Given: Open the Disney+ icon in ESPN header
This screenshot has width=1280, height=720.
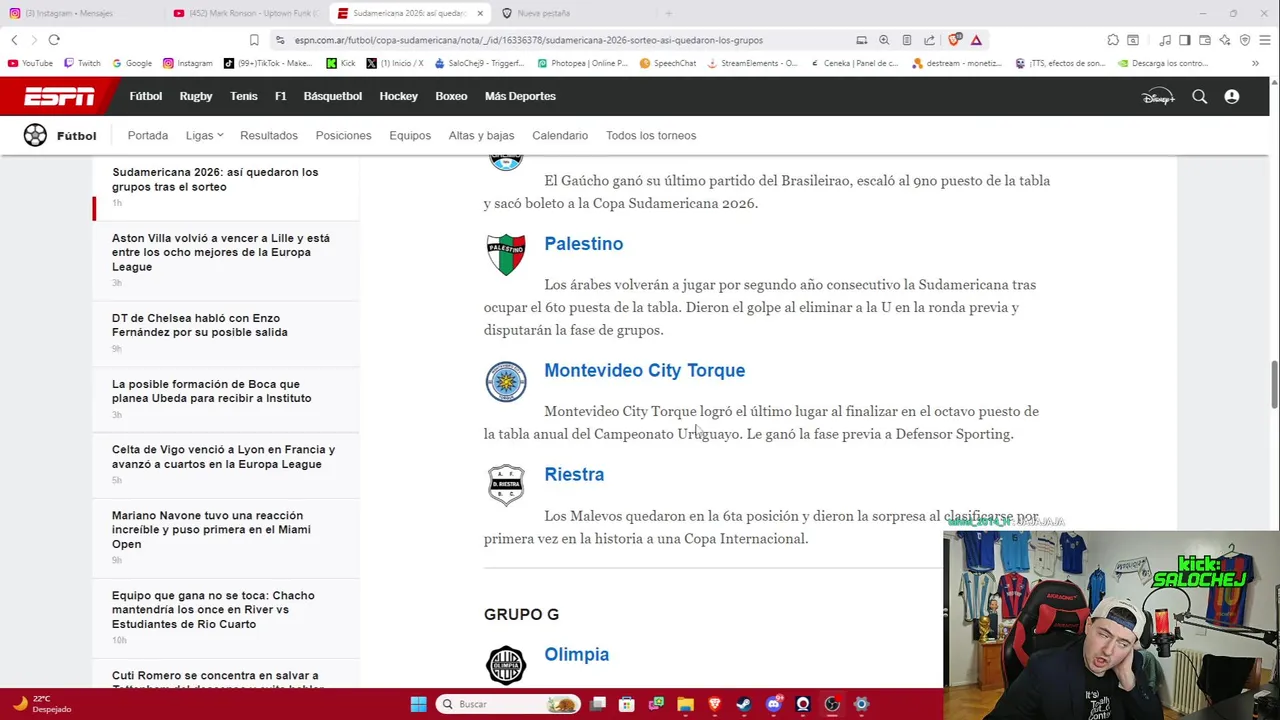Looking at the screenshot, I should point(1158,97).
